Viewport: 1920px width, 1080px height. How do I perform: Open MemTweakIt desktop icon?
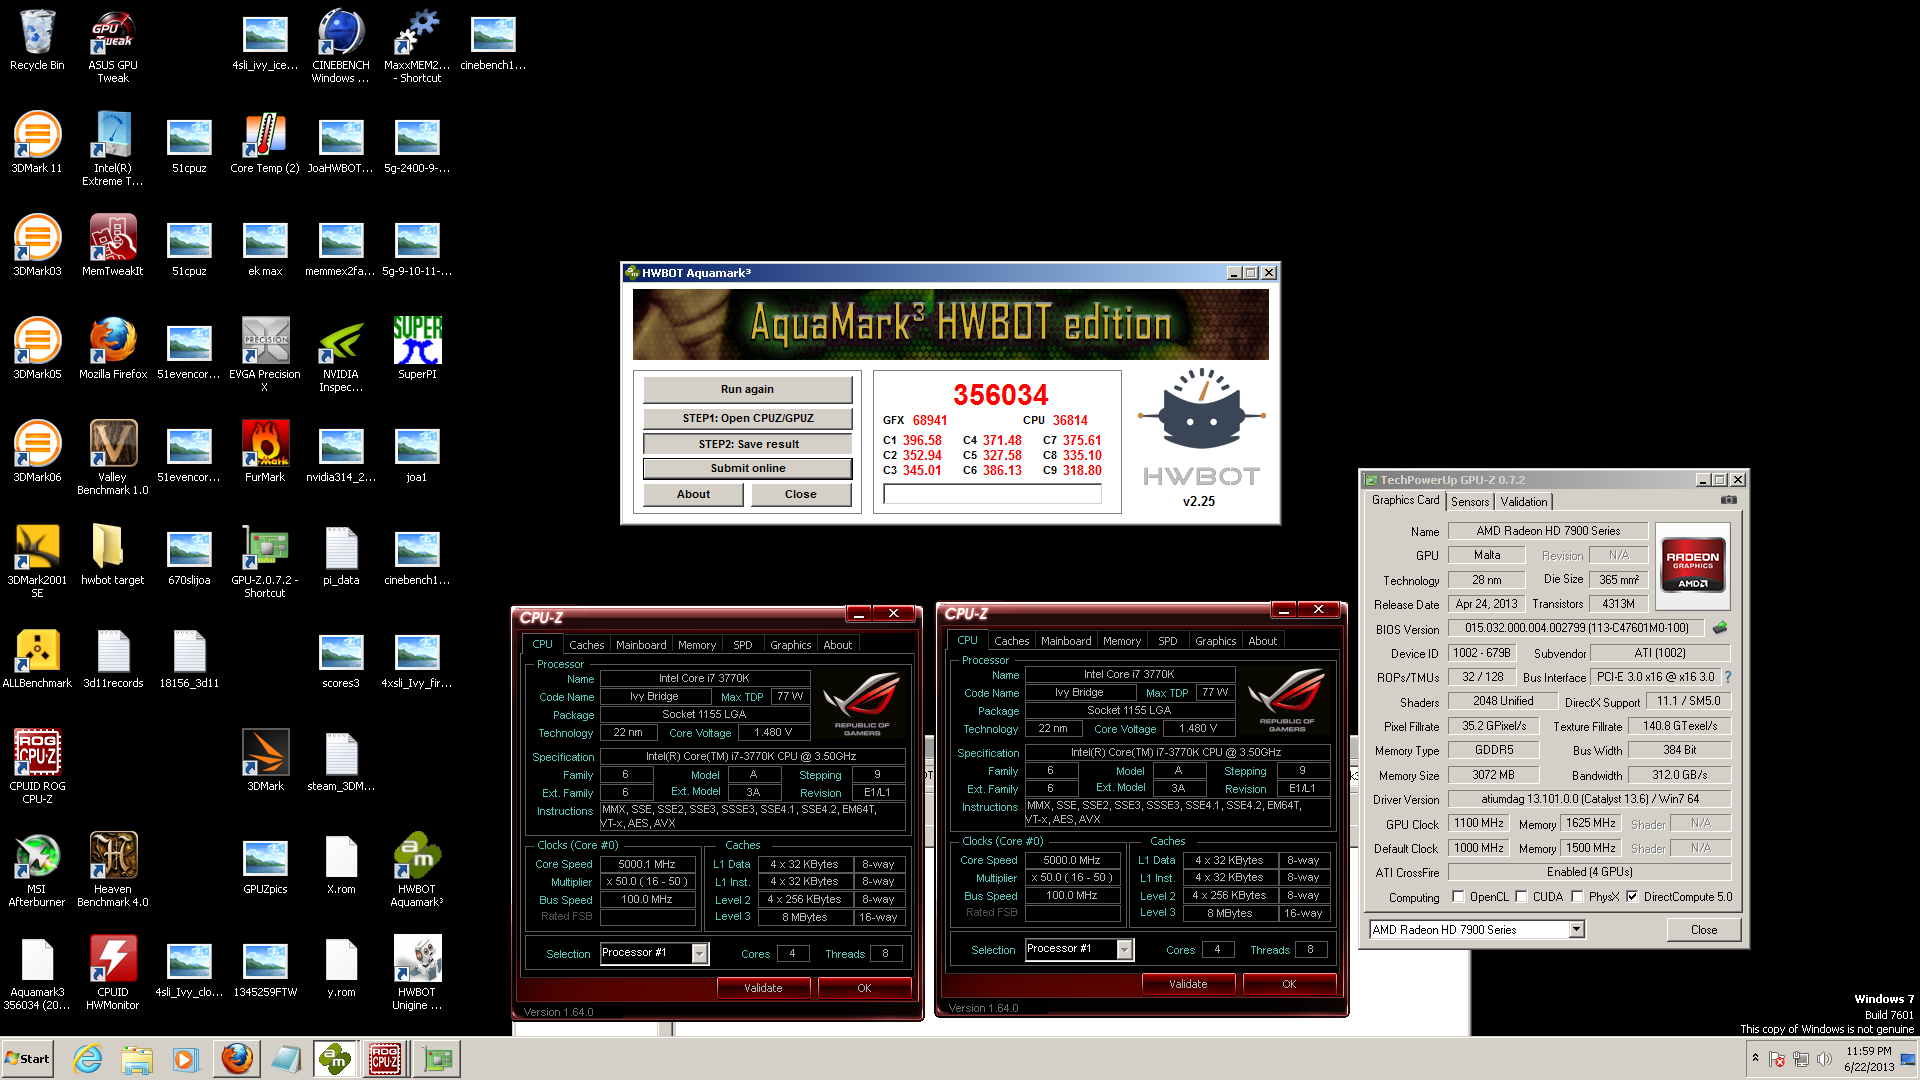(x=113, y=246)
